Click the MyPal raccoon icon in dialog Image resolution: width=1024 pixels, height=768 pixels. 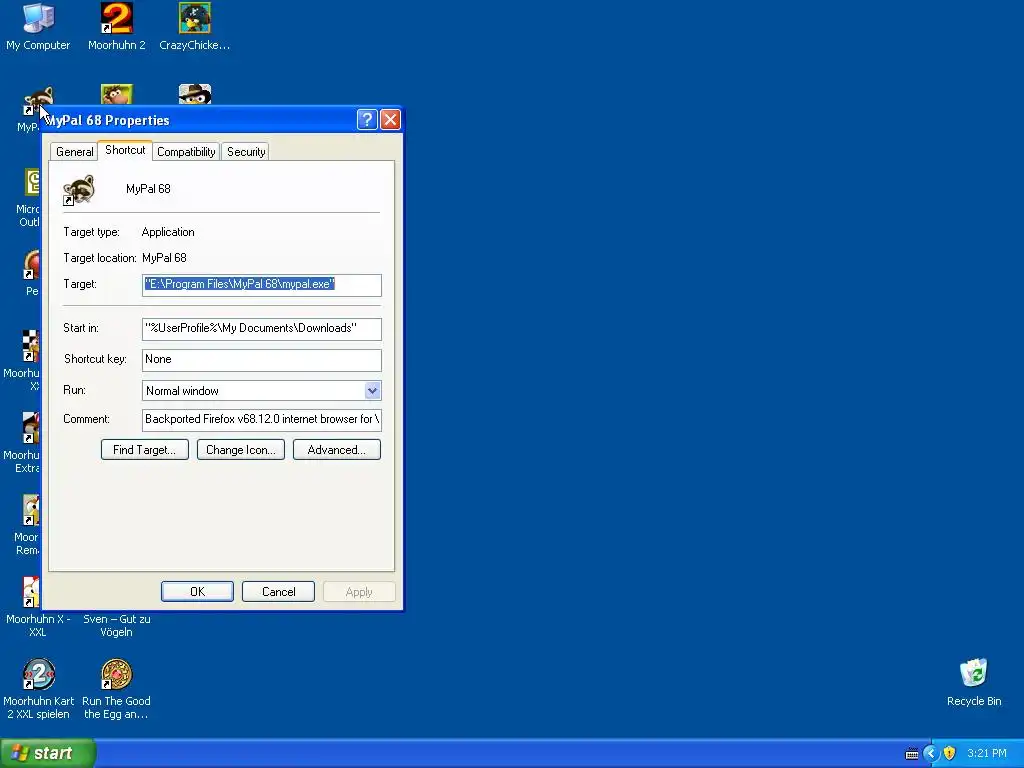[79, 190]
